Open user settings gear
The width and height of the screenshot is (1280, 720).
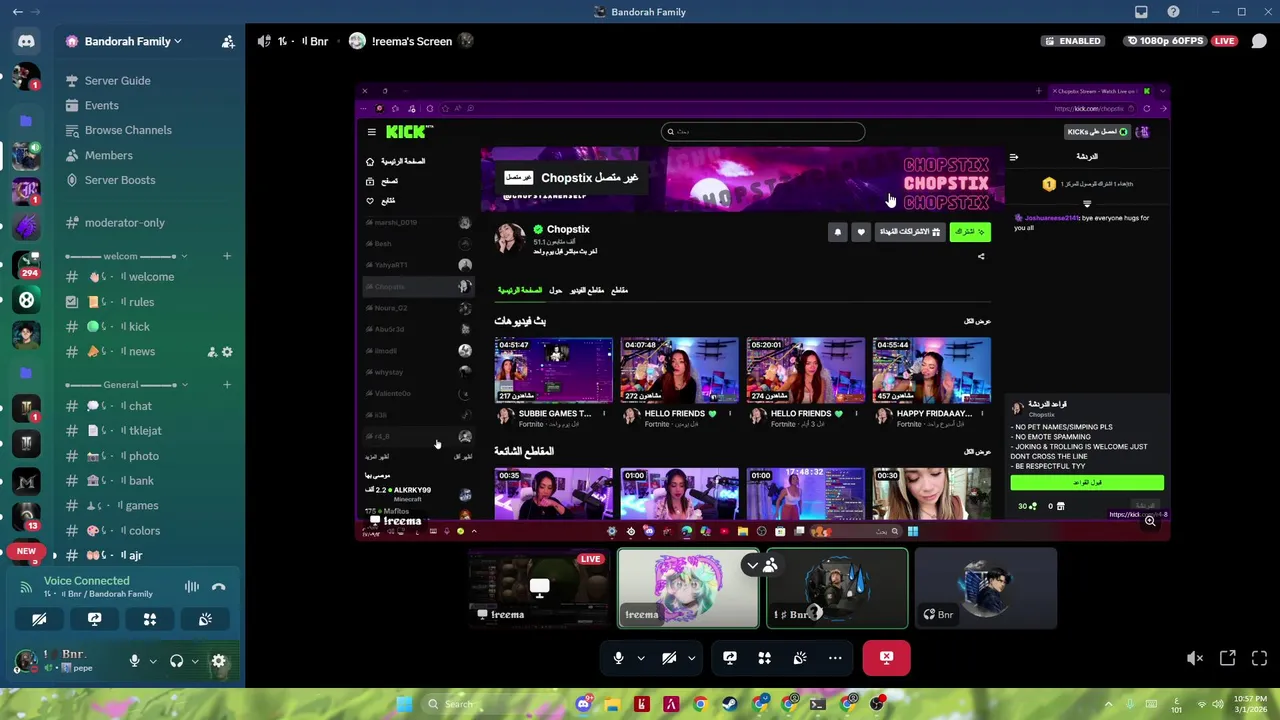219,661
